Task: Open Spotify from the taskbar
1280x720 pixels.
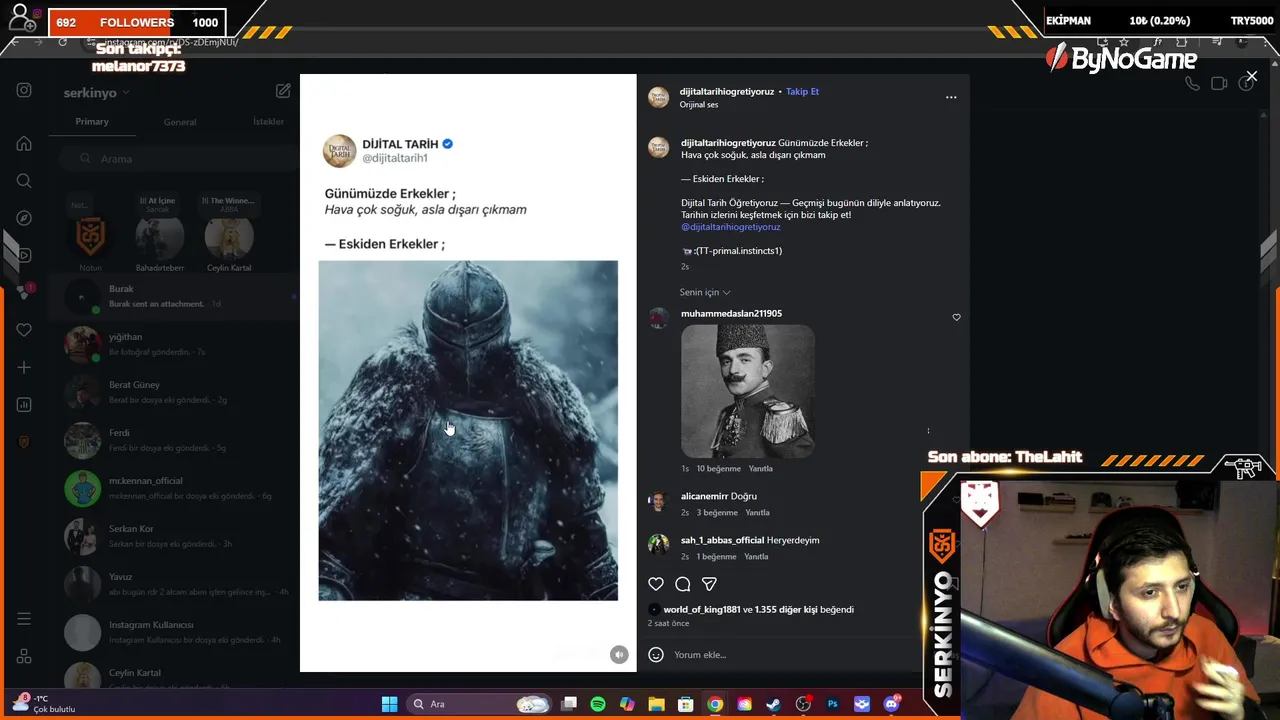Action: (598, 704)
